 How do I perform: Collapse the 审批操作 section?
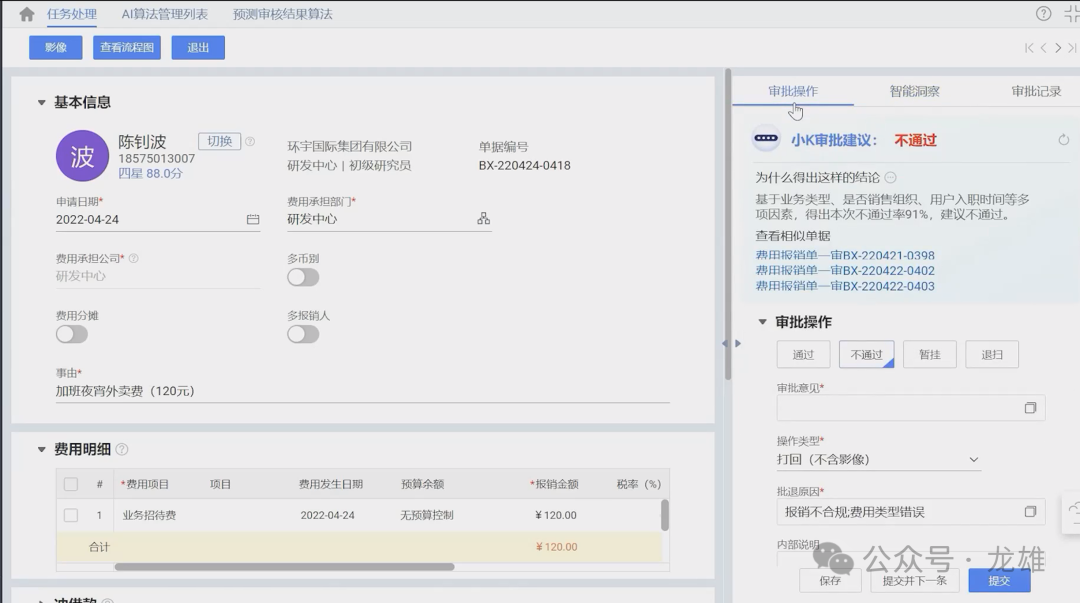pyautogui.click(x=763, y=322)
